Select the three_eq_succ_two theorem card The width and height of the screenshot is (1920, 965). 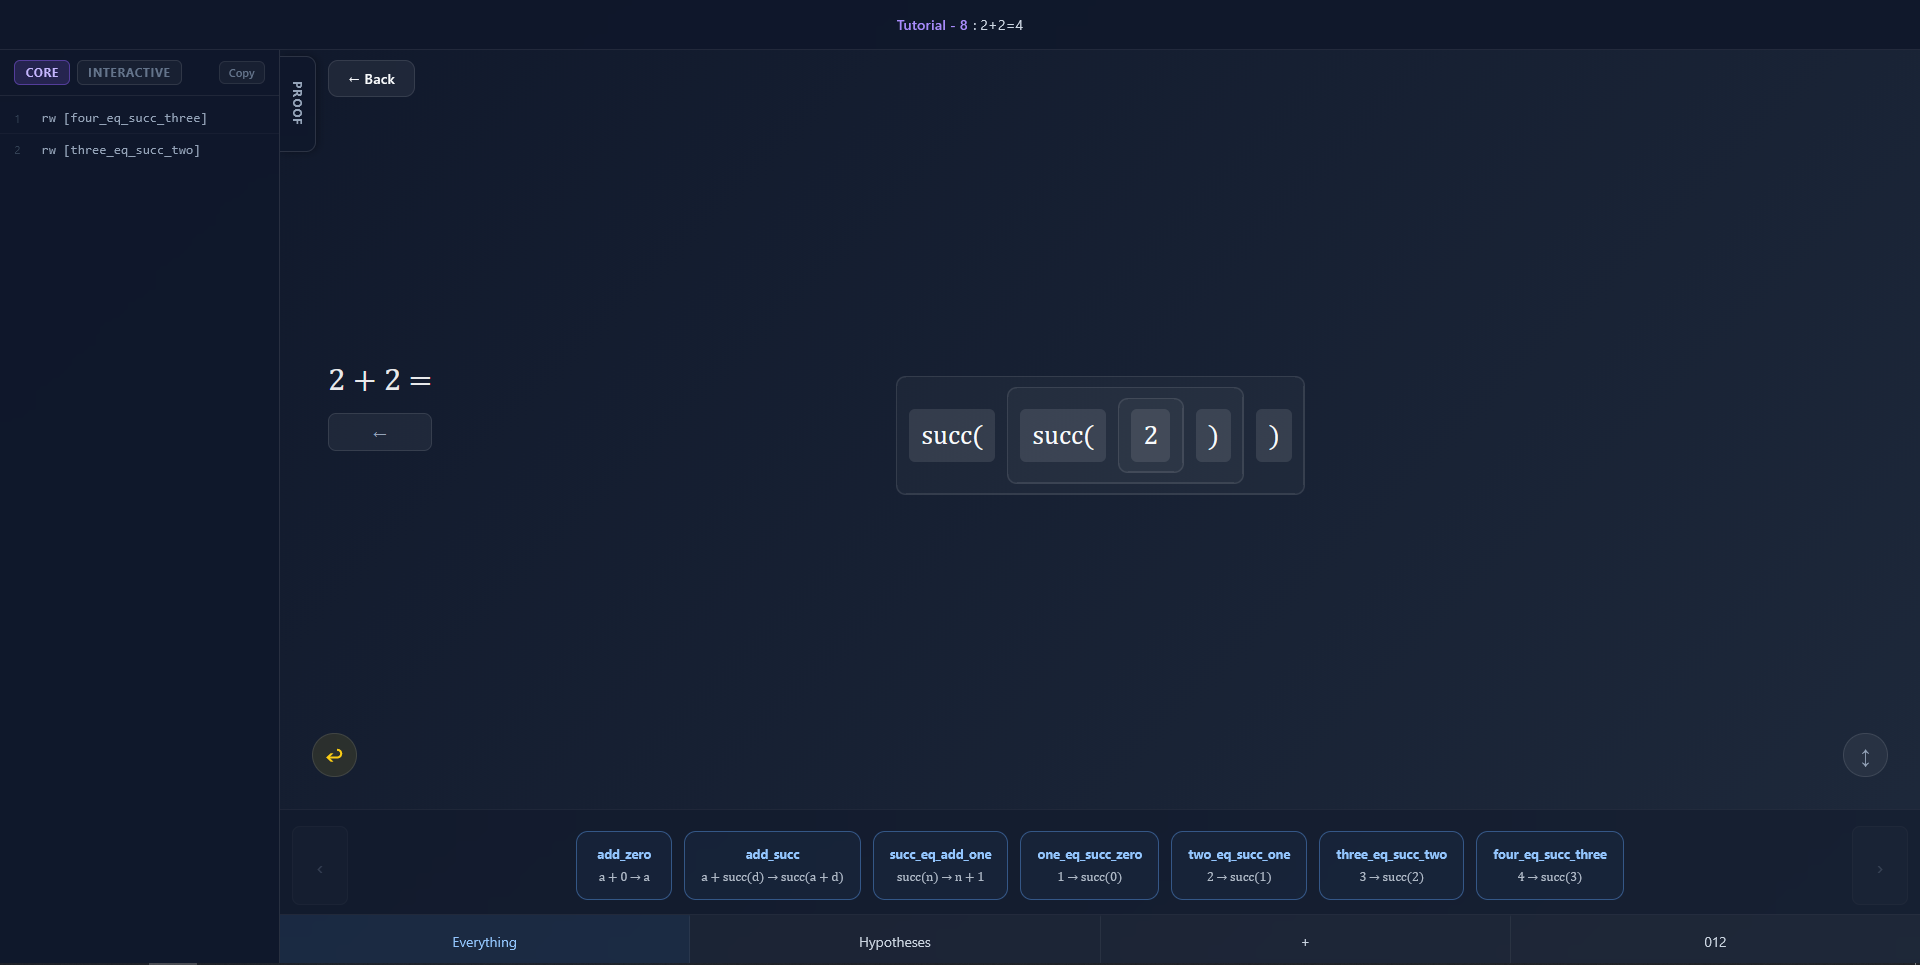(x=1391, y=865)
